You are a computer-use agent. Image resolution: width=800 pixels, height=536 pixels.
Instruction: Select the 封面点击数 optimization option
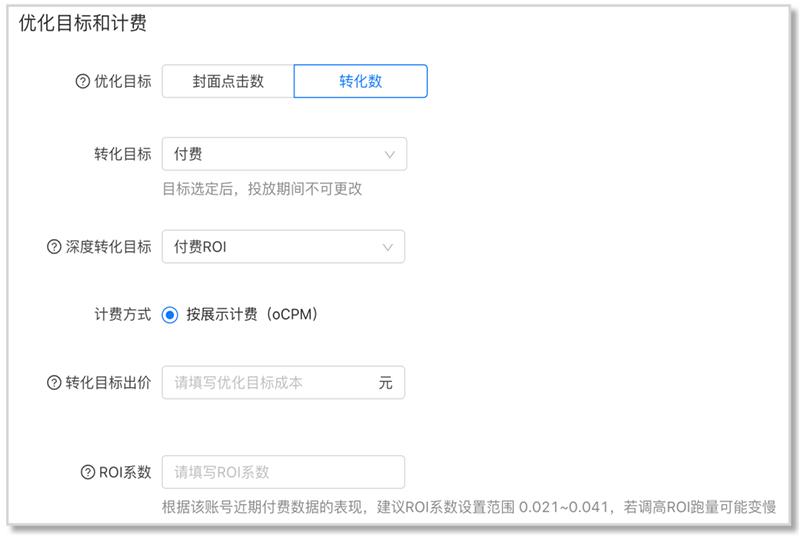228,82
